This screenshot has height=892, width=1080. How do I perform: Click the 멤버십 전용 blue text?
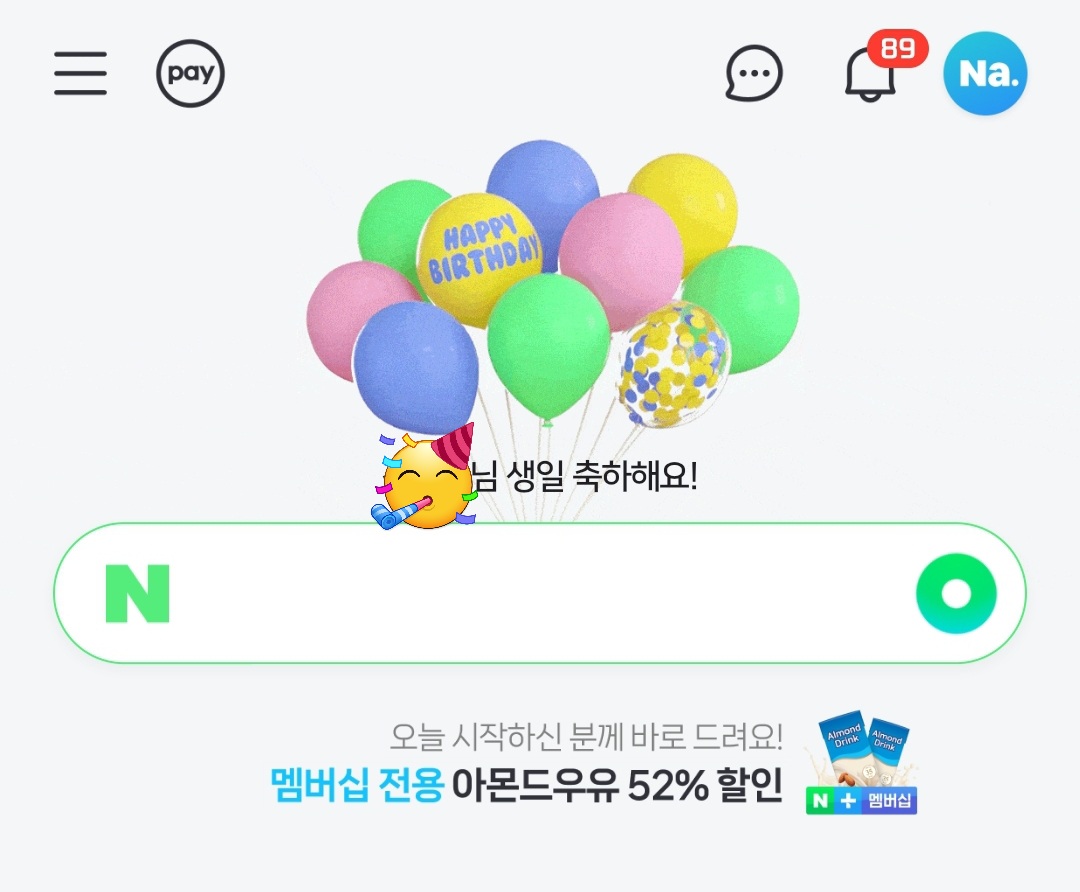tap(356, 785)
